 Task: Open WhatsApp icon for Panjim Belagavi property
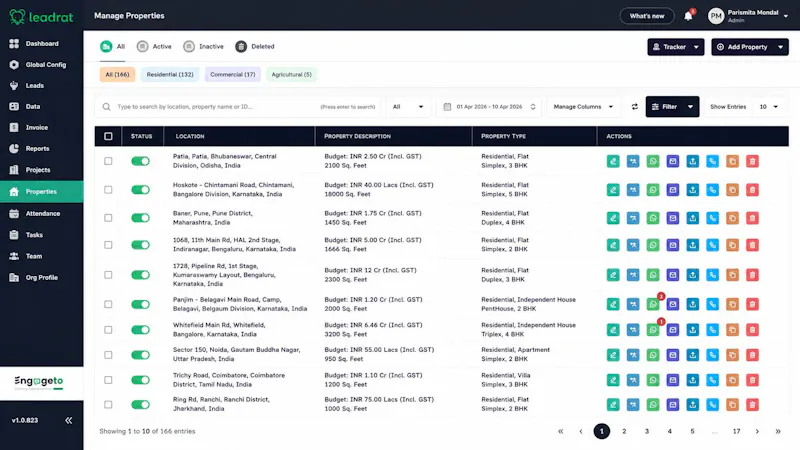(653, 305)
